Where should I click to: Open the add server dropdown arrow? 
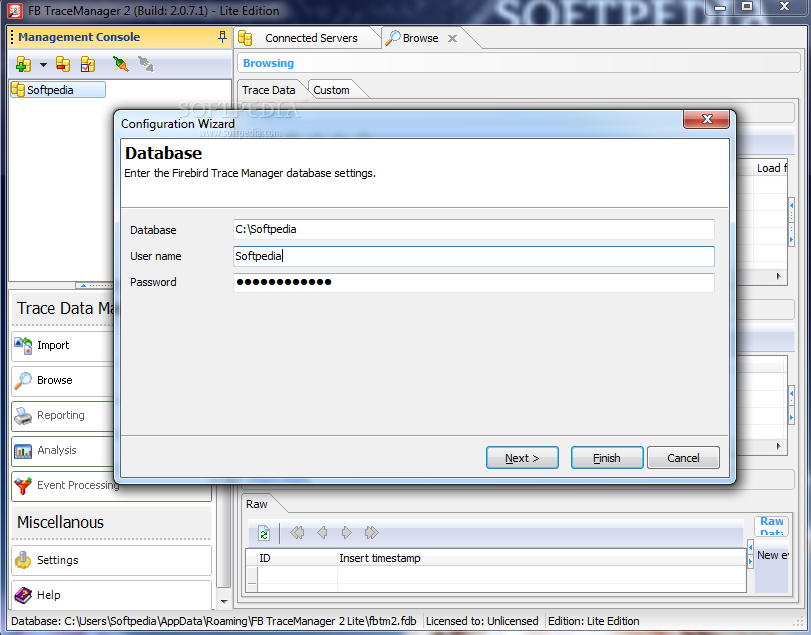(x=43, y=65)
